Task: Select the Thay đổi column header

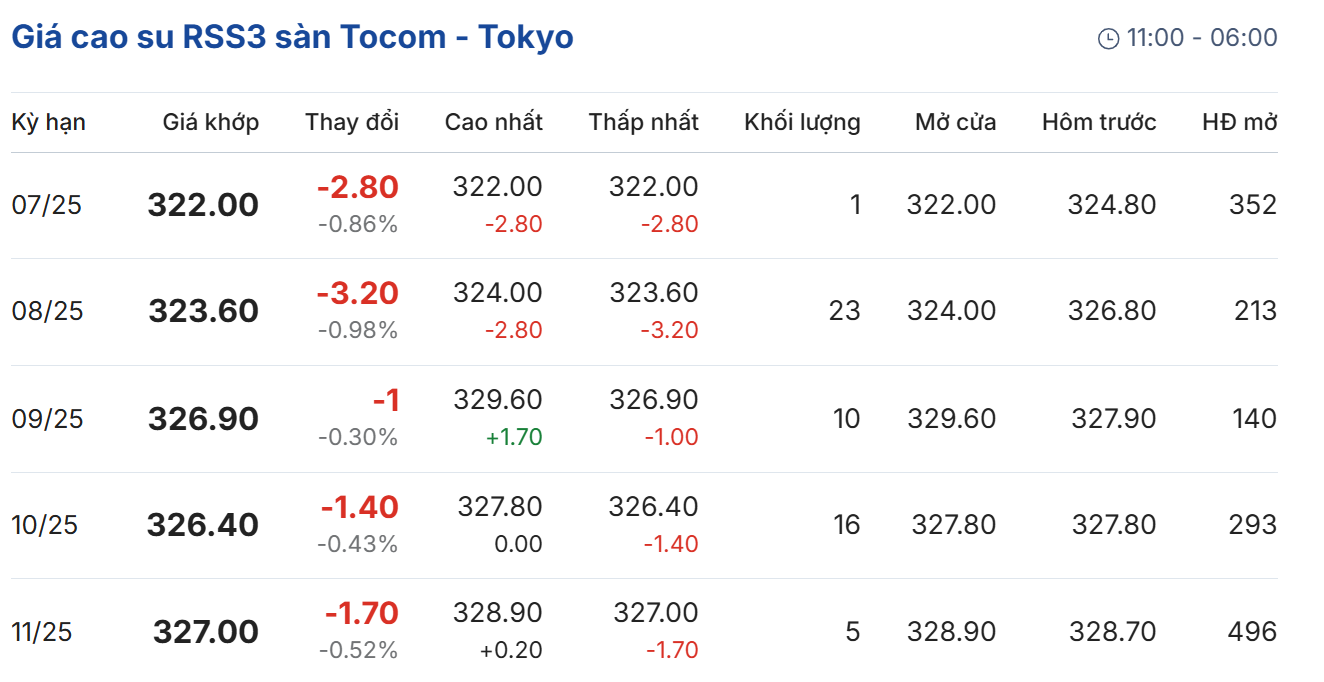Action: click(x=352, y=122)
